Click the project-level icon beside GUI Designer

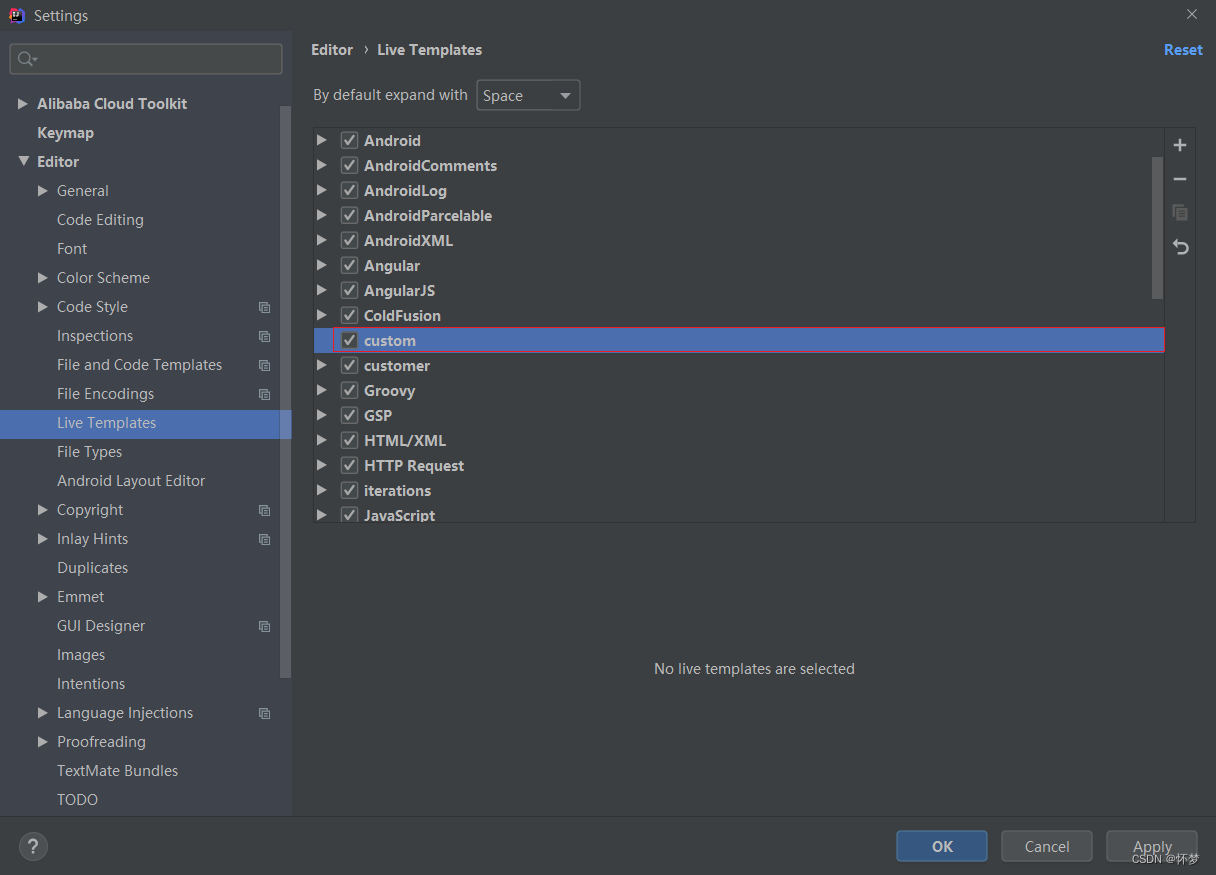(x=264, y=626)
